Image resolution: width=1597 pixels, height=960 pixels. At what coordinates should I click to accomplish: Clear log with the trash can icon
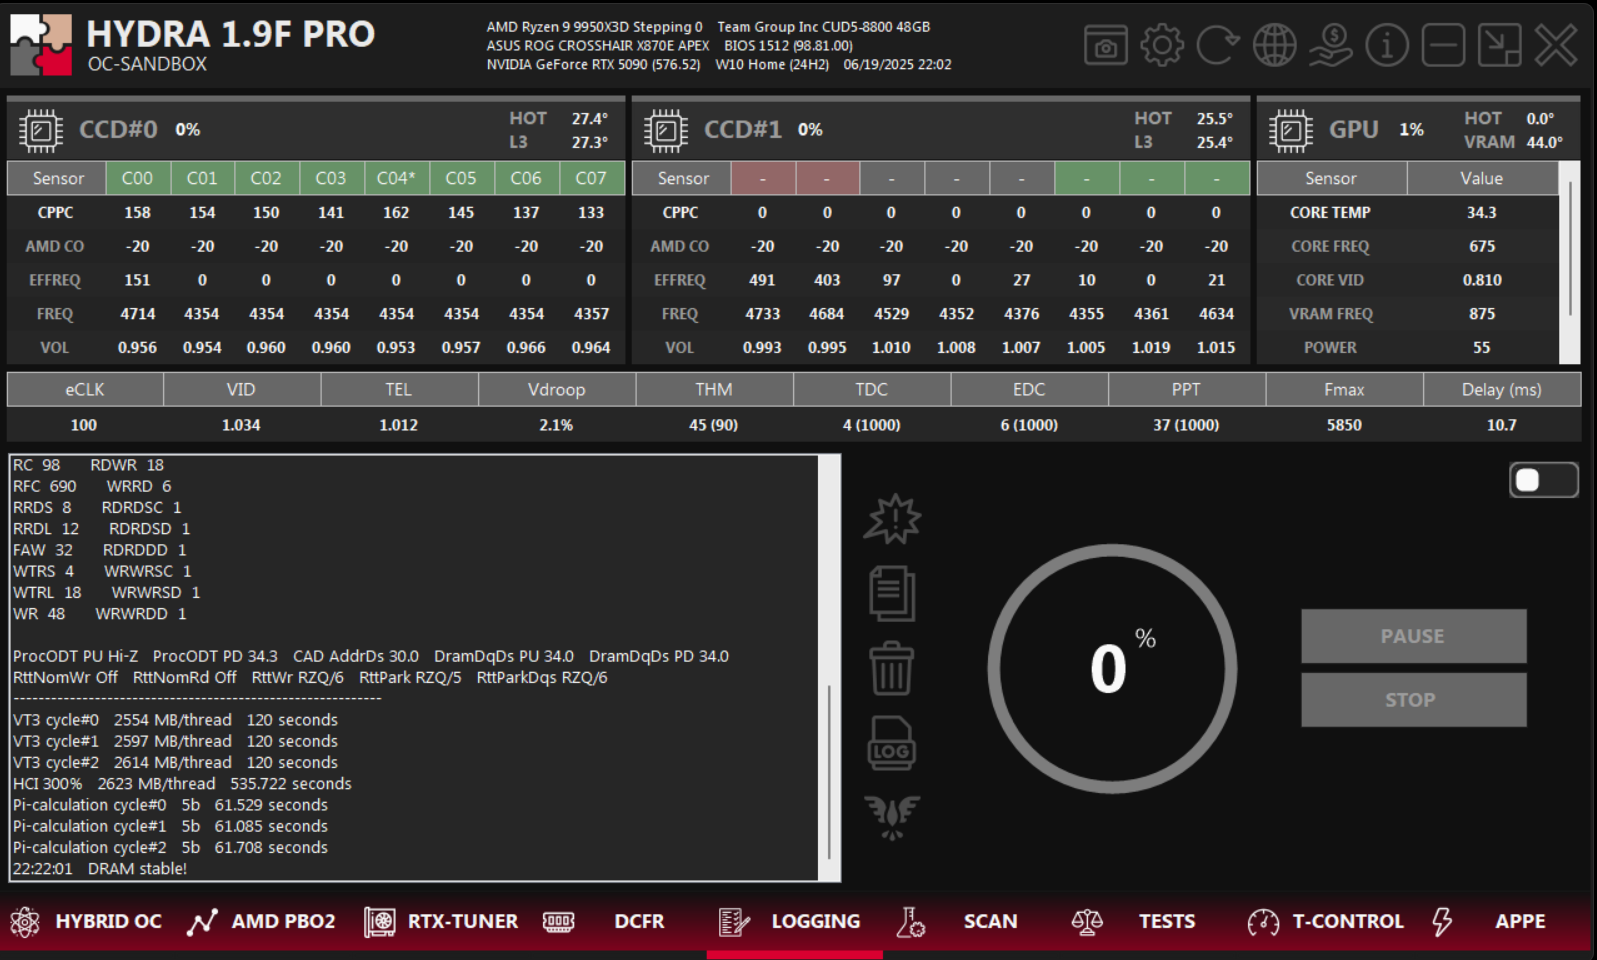(x=891, y=668)
